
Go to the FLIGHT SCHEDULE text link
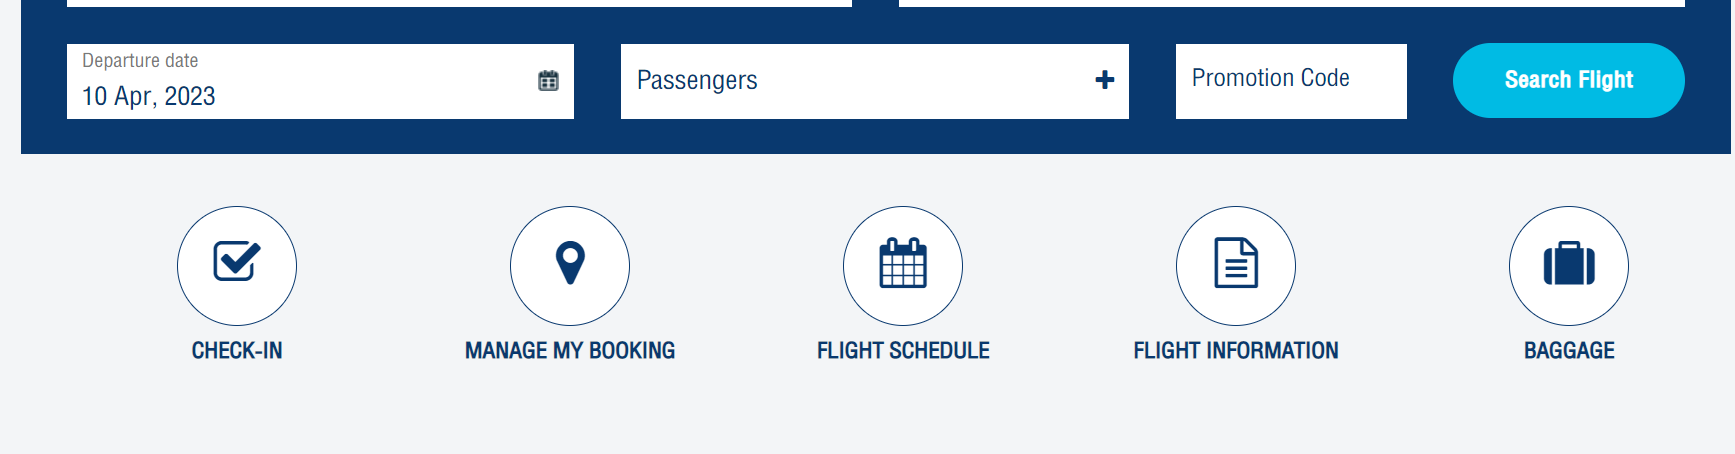pyautogui.click(x=903, y=350)
